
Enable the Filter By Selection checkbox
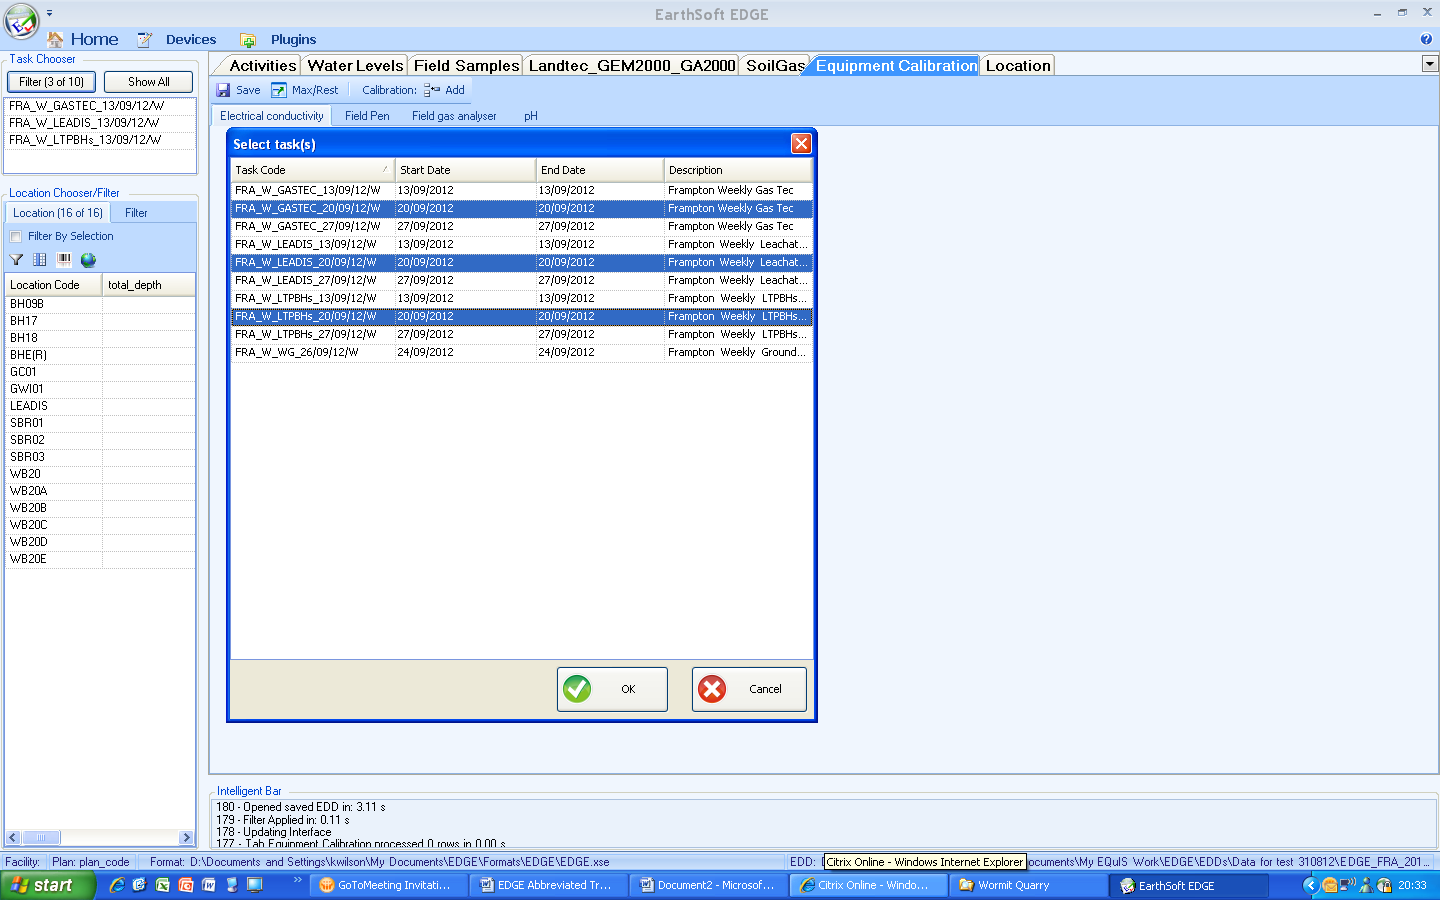[16, 237]
